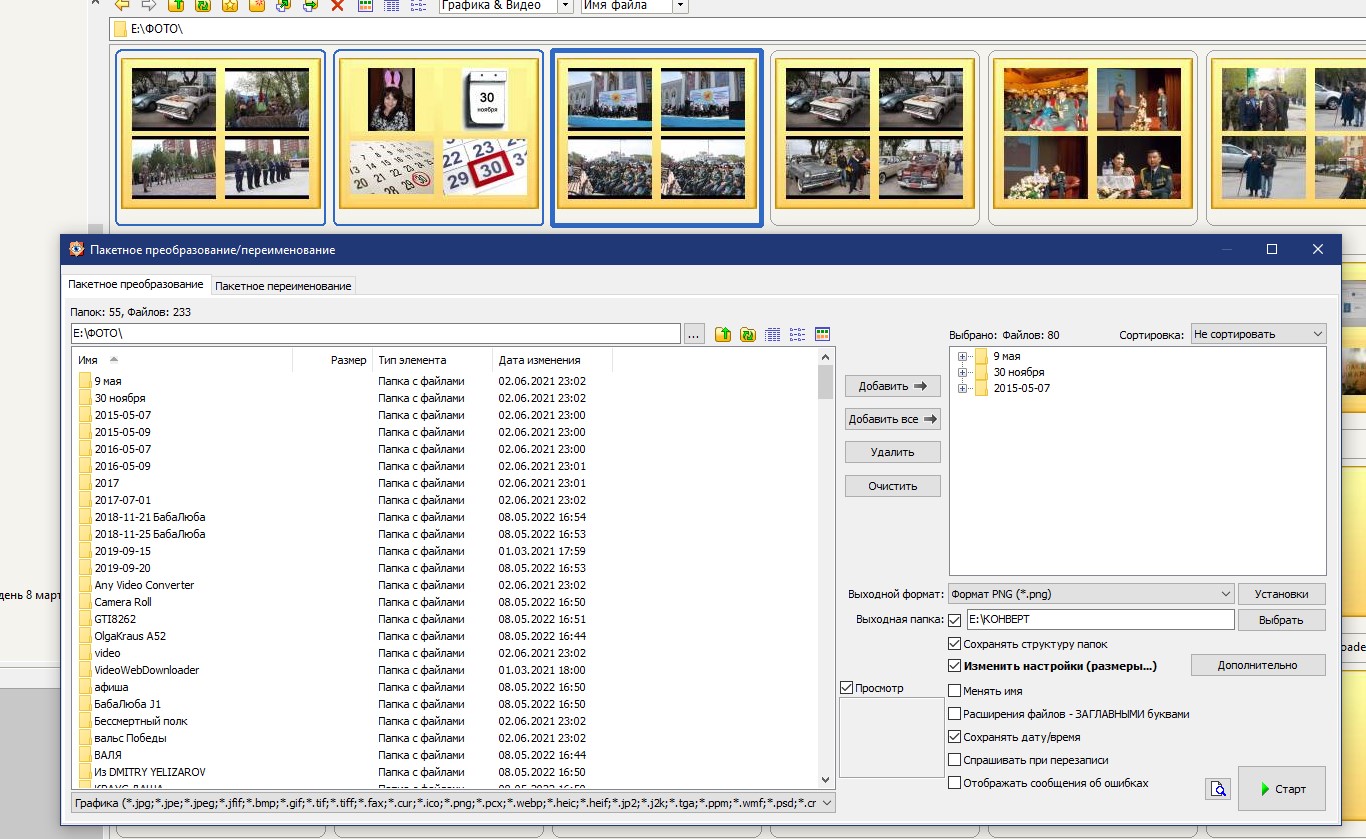The width and height of the screenshot is (1366, 839).
Task: Click the "Старт" button
Action: pos(1281,789)
